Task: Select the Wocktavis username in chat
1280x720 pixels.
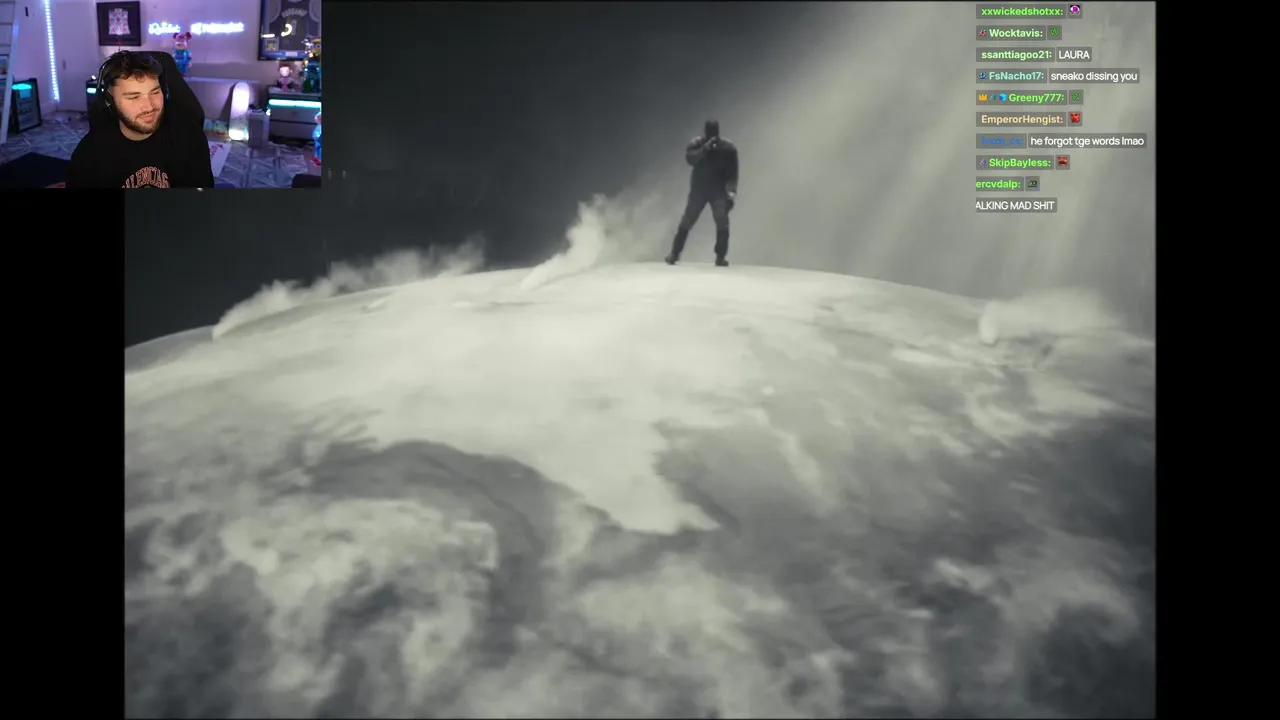Action: tap(1016, 33)
